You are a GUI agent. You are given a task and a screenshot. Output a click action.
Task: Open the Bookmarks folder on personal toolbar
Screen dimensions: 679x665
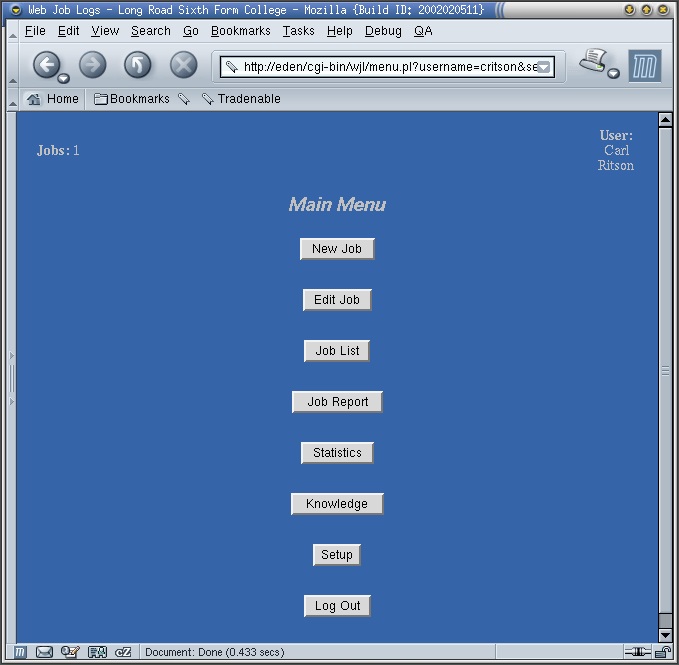point(132,99)
